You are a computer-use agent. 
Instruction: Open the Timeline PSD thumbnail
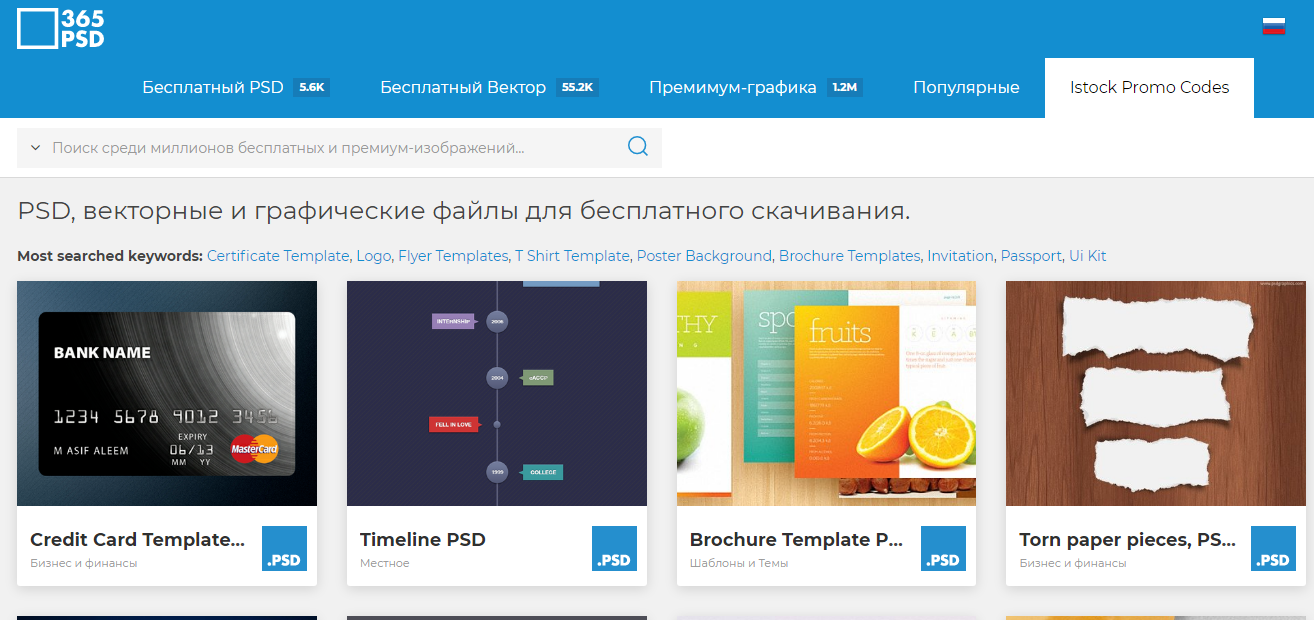pyautogui.click(x=496, y=393)
